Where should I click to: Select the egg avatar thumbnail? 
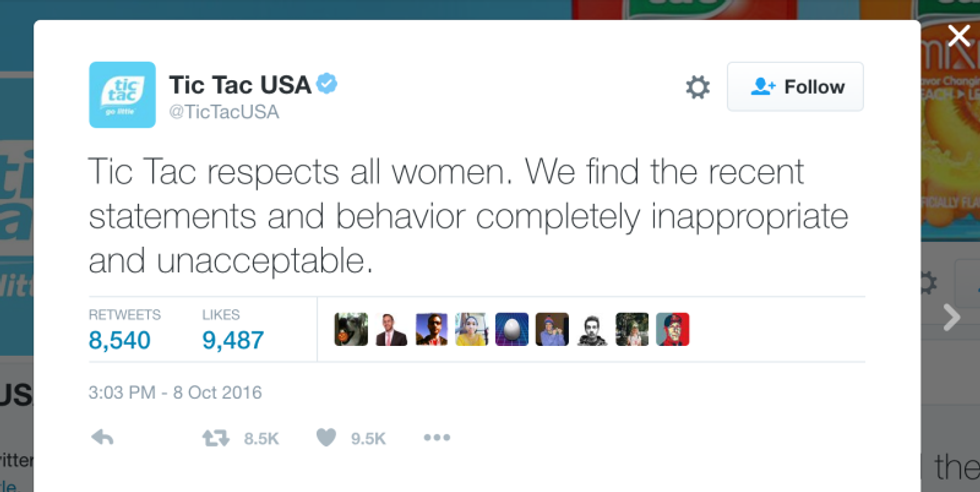point(512,329)
